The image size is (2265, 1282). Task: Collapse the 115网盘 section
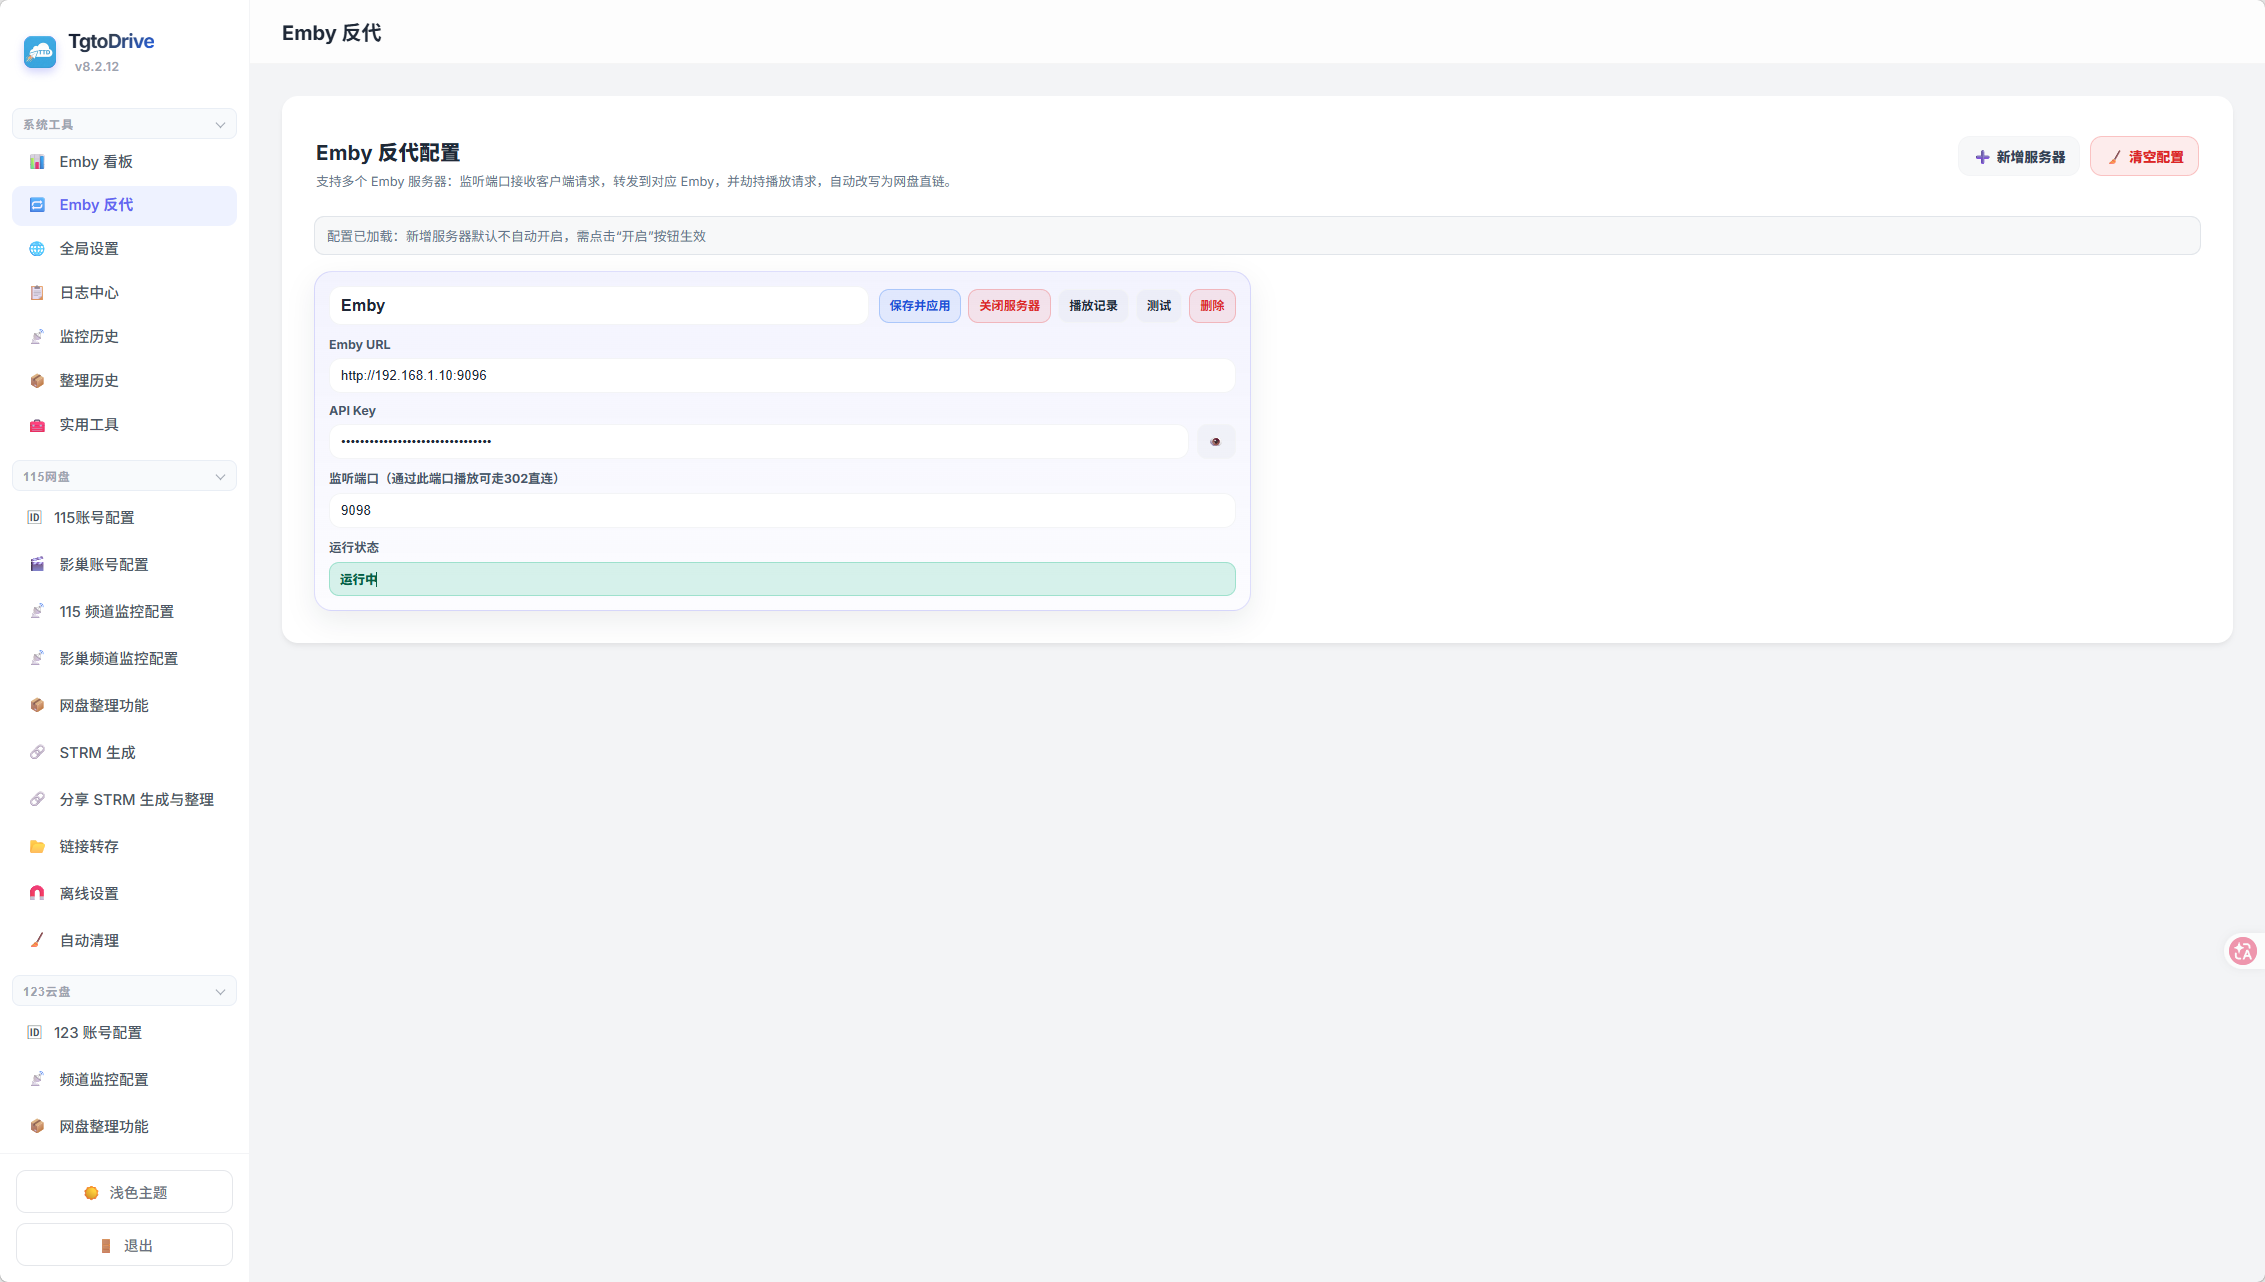click(124, 477)
